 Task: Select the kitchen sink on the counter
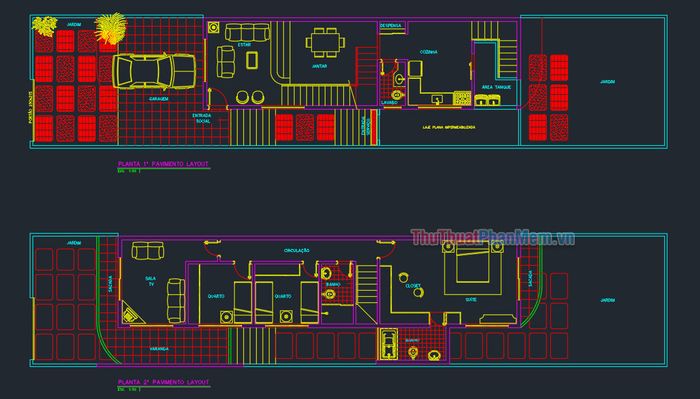coord(438,98)
